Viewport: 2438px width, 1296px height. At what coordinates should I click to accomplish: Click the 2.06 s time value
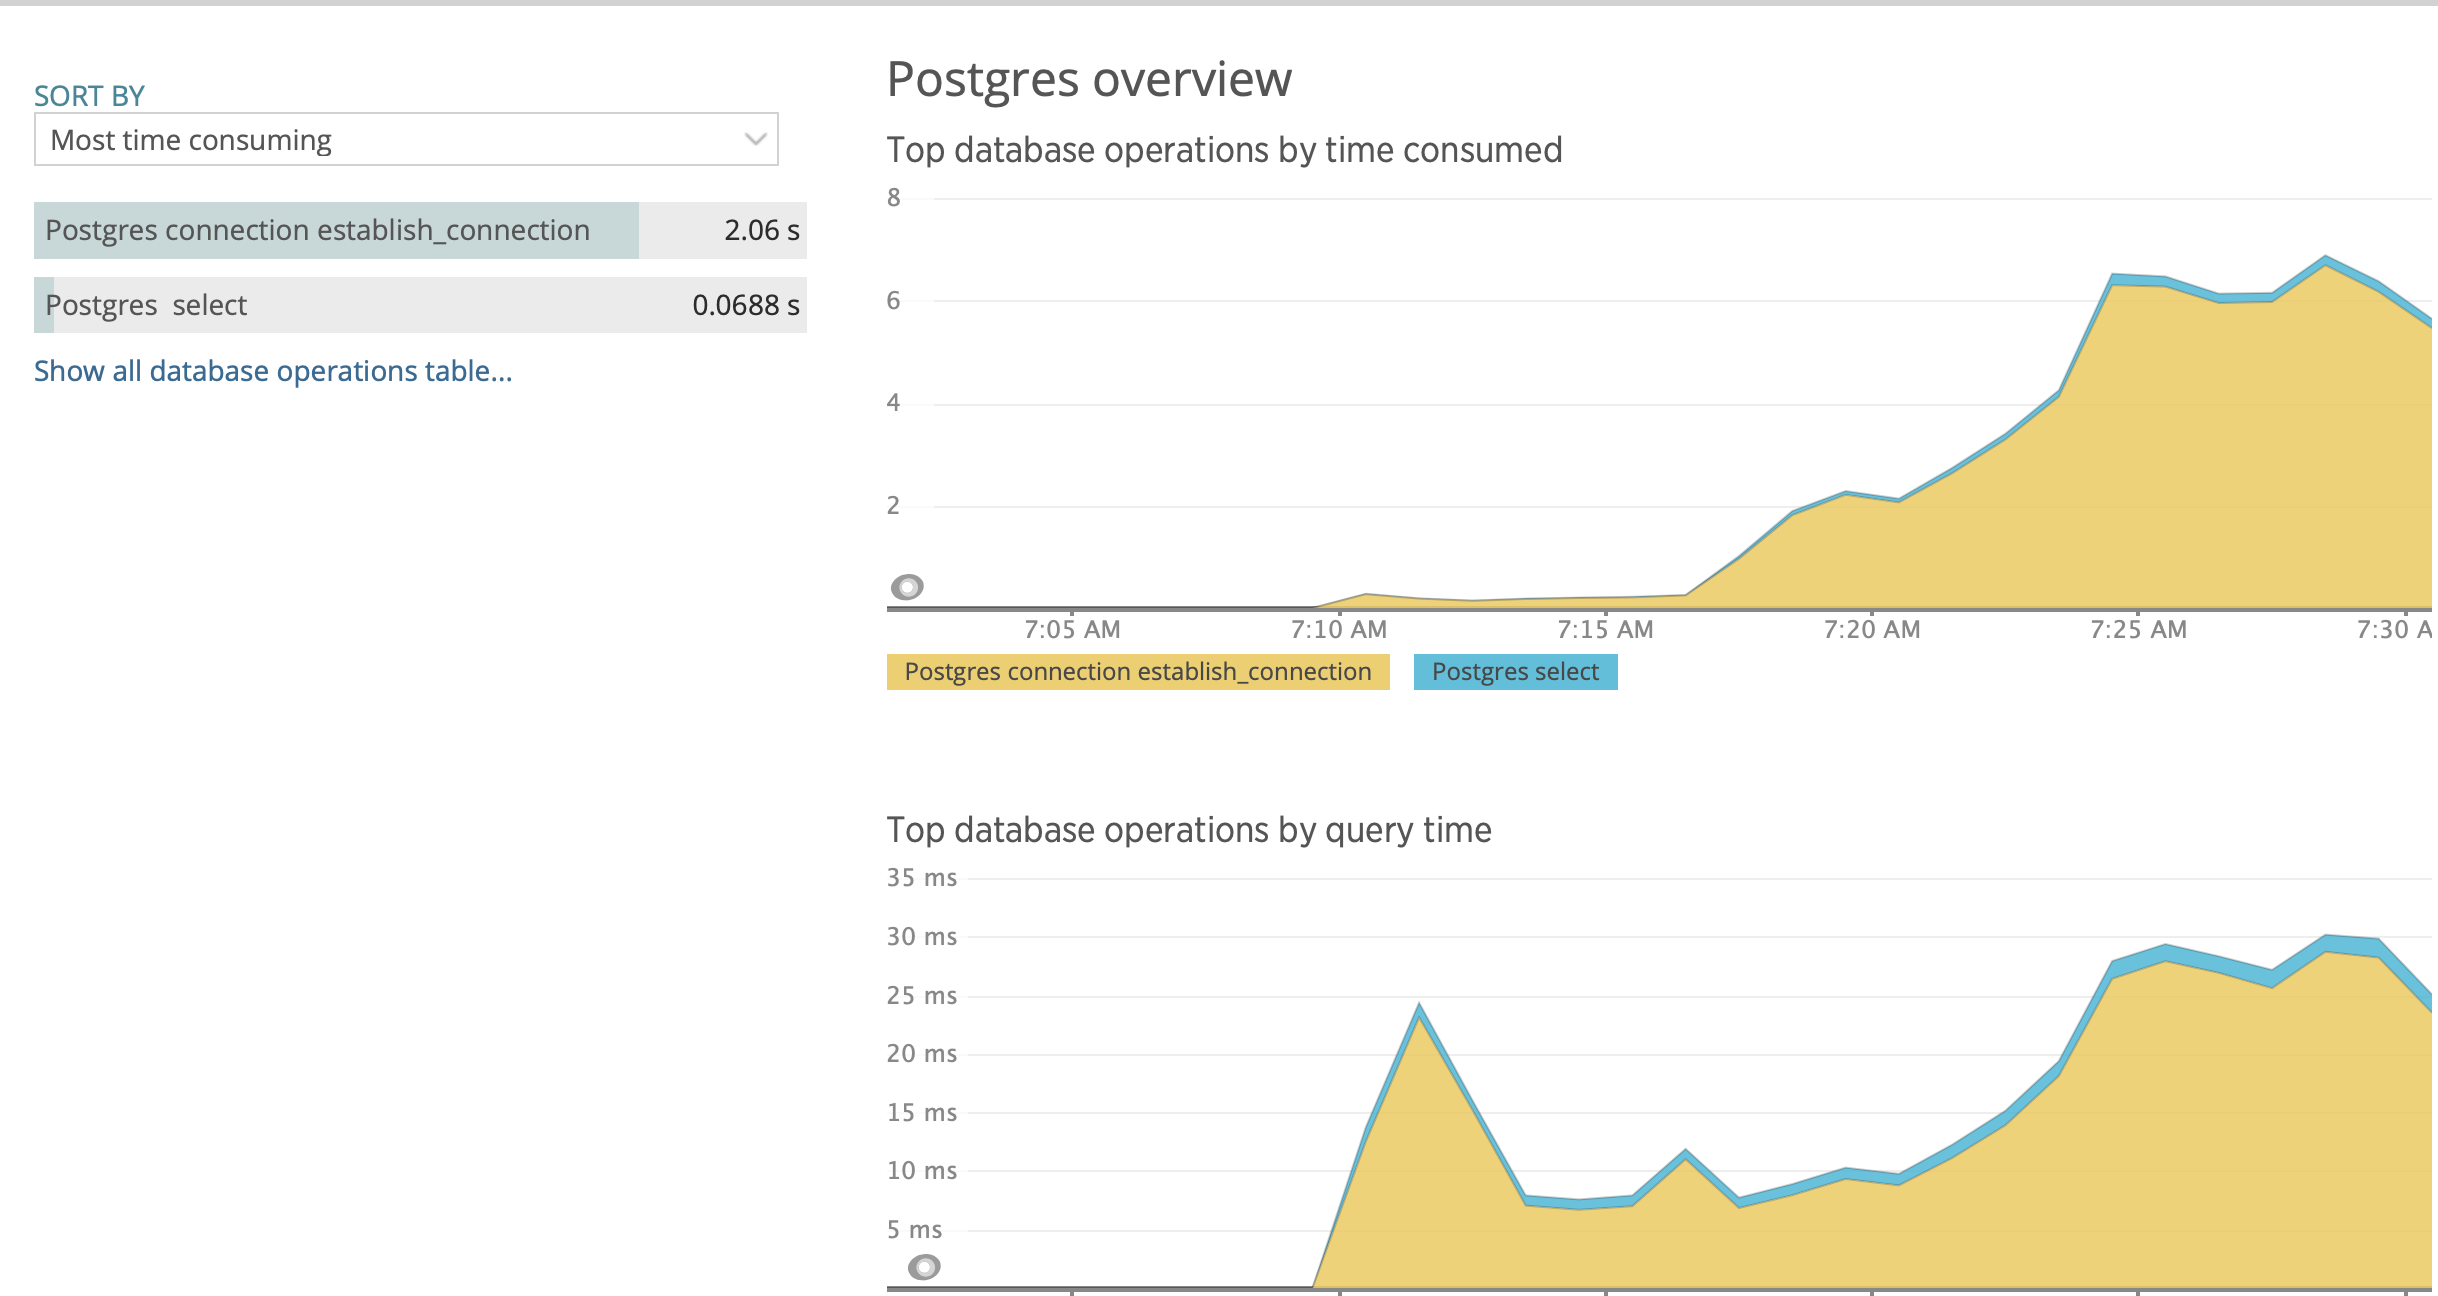pos(761,230)
